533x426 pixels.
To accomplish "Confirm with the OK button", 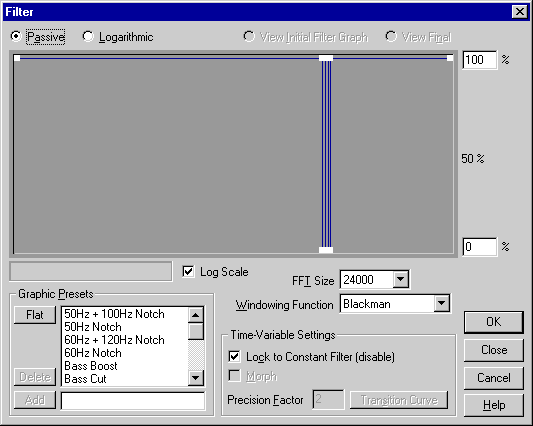I will tap(494, 322).
